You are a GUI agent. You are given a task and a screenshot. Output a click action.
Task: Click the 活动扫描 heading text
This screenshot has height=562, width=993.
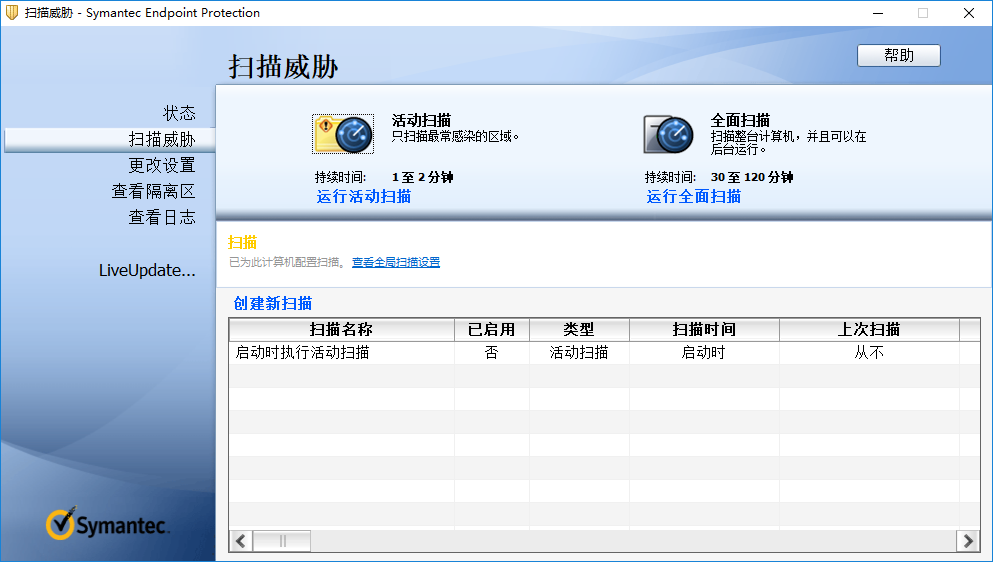coord(421,120)
